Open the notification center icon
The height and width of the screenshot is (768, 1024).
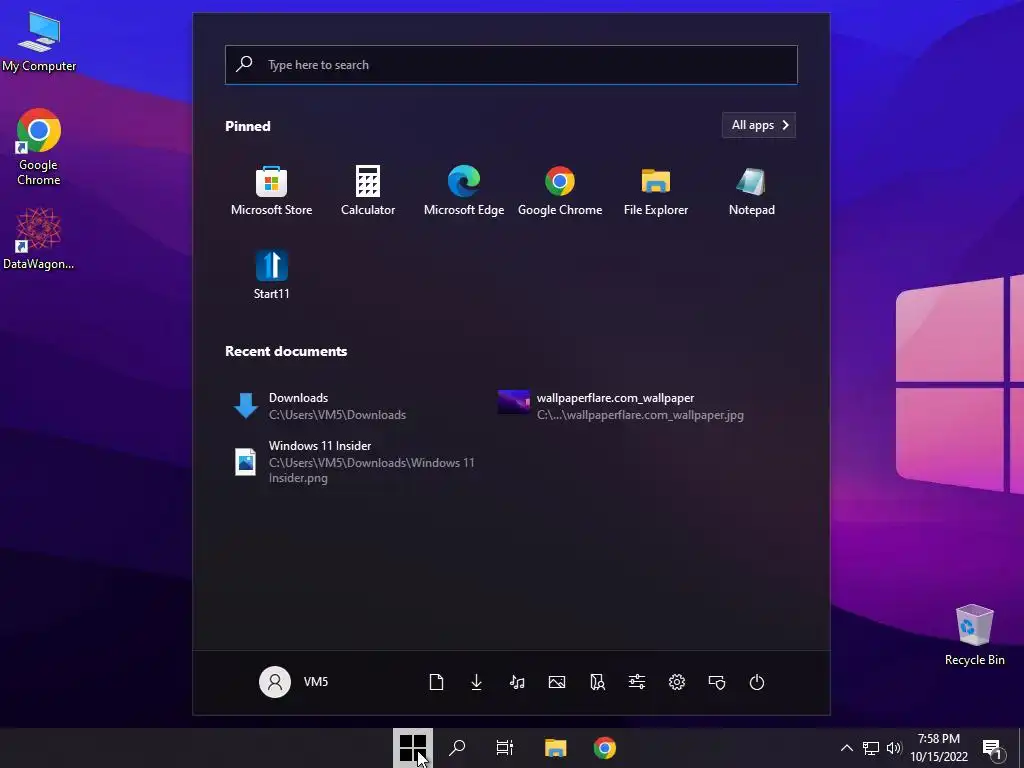point(992,749)
